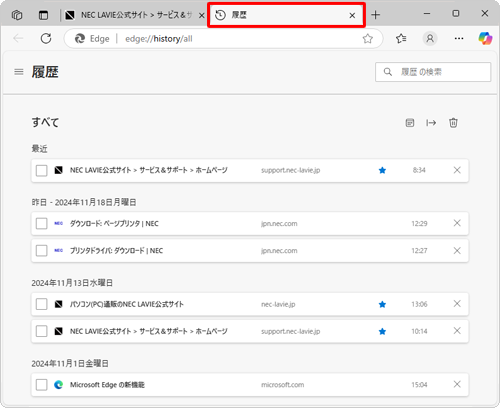Delete the 8:34 history entry

coord(457,170)
